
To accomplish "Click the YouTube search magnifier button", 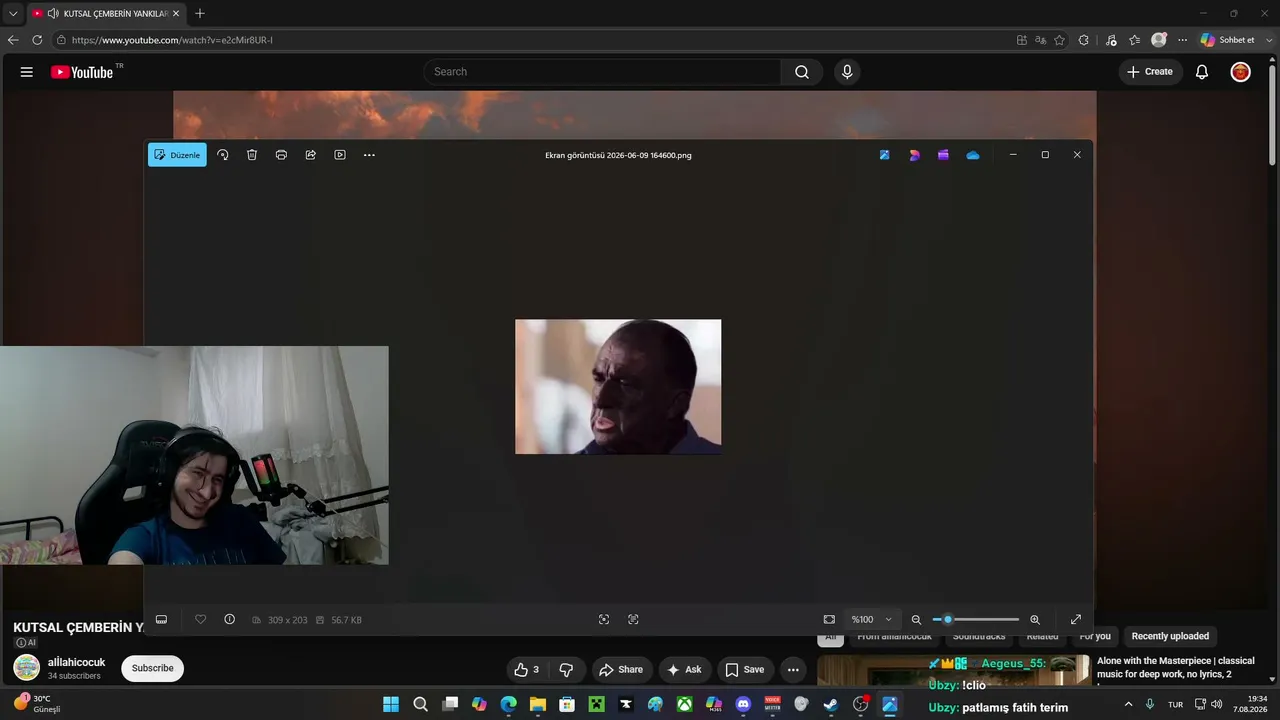I will 802,72.
